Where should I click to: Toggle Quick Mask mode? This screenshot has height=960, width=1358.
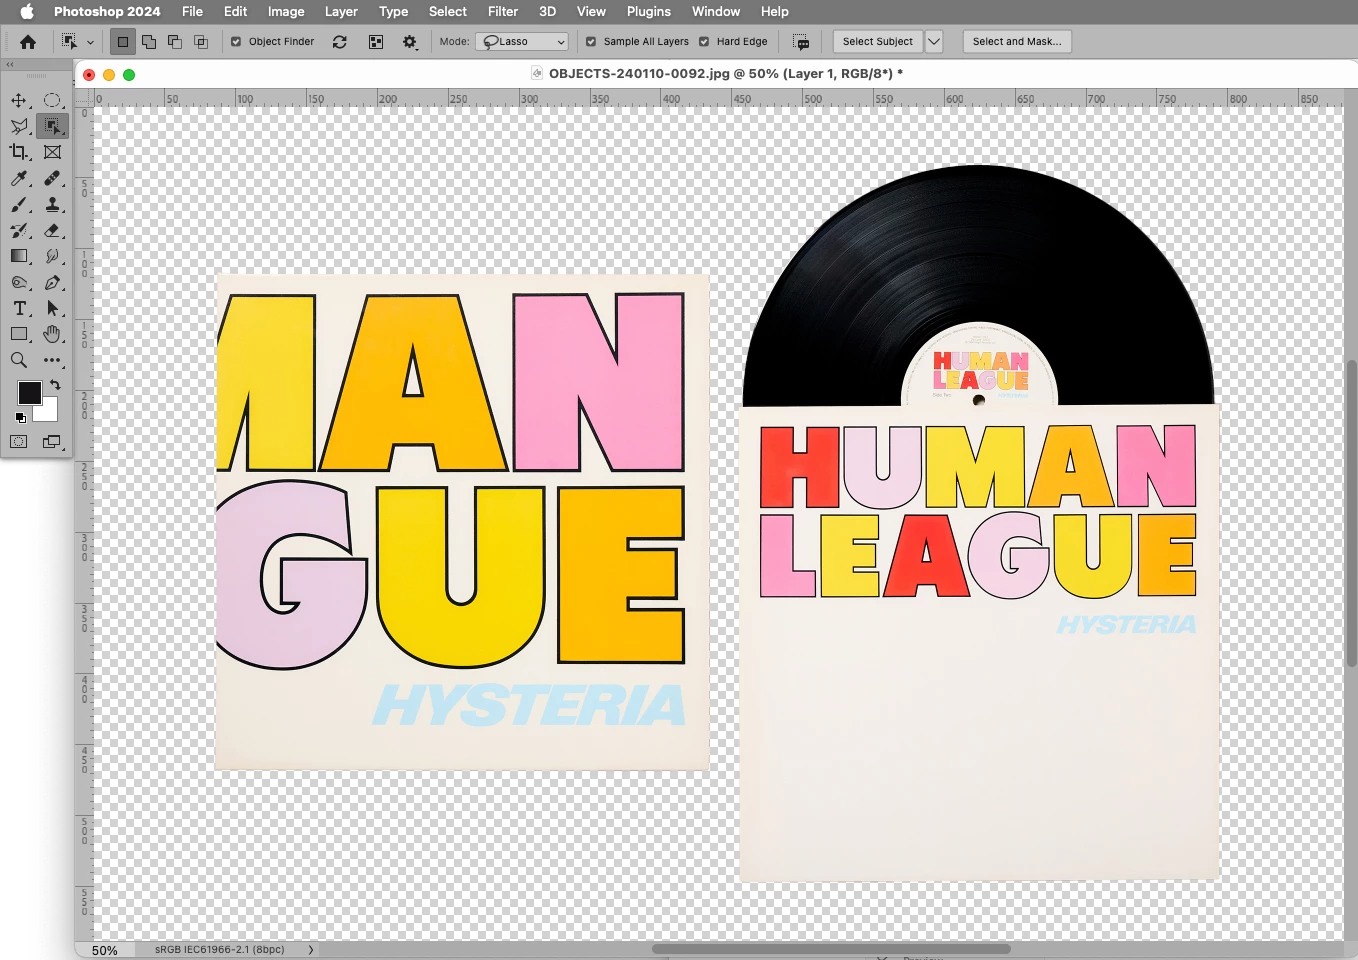[x=19, y=441]
